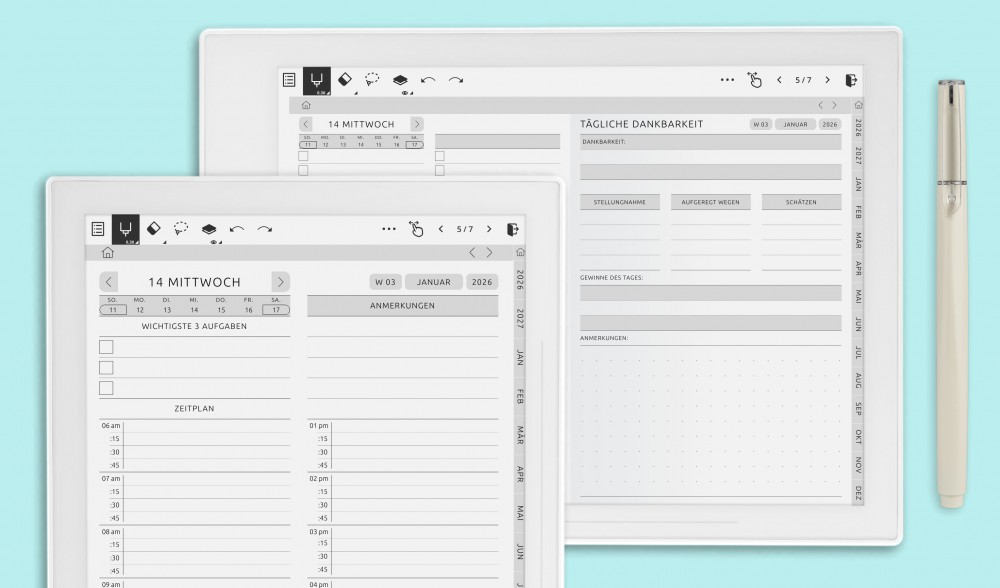Click the undo arrow on the front tablet
The image size is (1000, 588).
[237, 229]
